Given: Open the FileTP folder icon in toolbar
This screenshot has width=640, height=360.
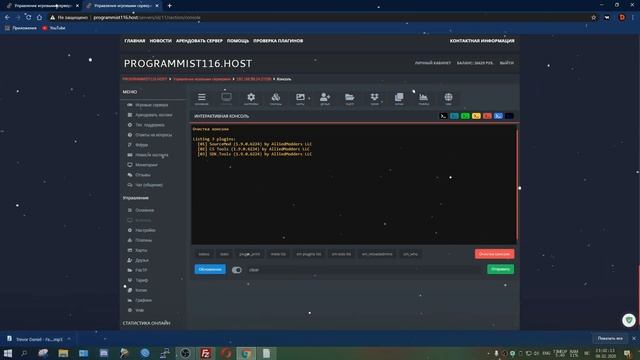Looking at the screenshot, I should tap(350, 98).
